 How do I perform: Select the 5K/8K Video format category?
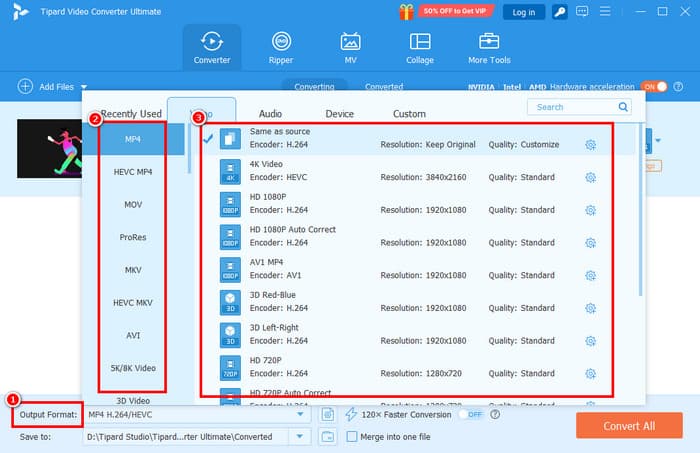click(x=133, y=368)
